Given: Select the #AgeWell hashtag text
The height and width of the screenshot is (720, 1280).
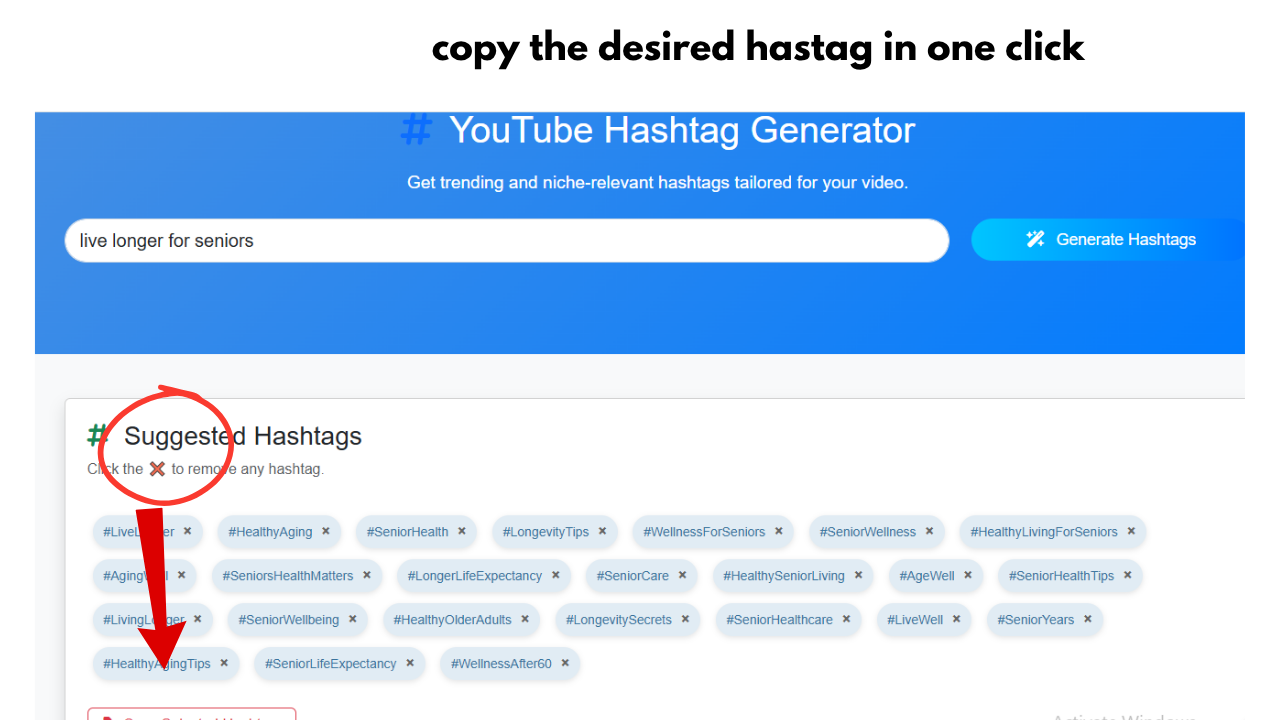Looking at the screenshot, I should 927,576.
